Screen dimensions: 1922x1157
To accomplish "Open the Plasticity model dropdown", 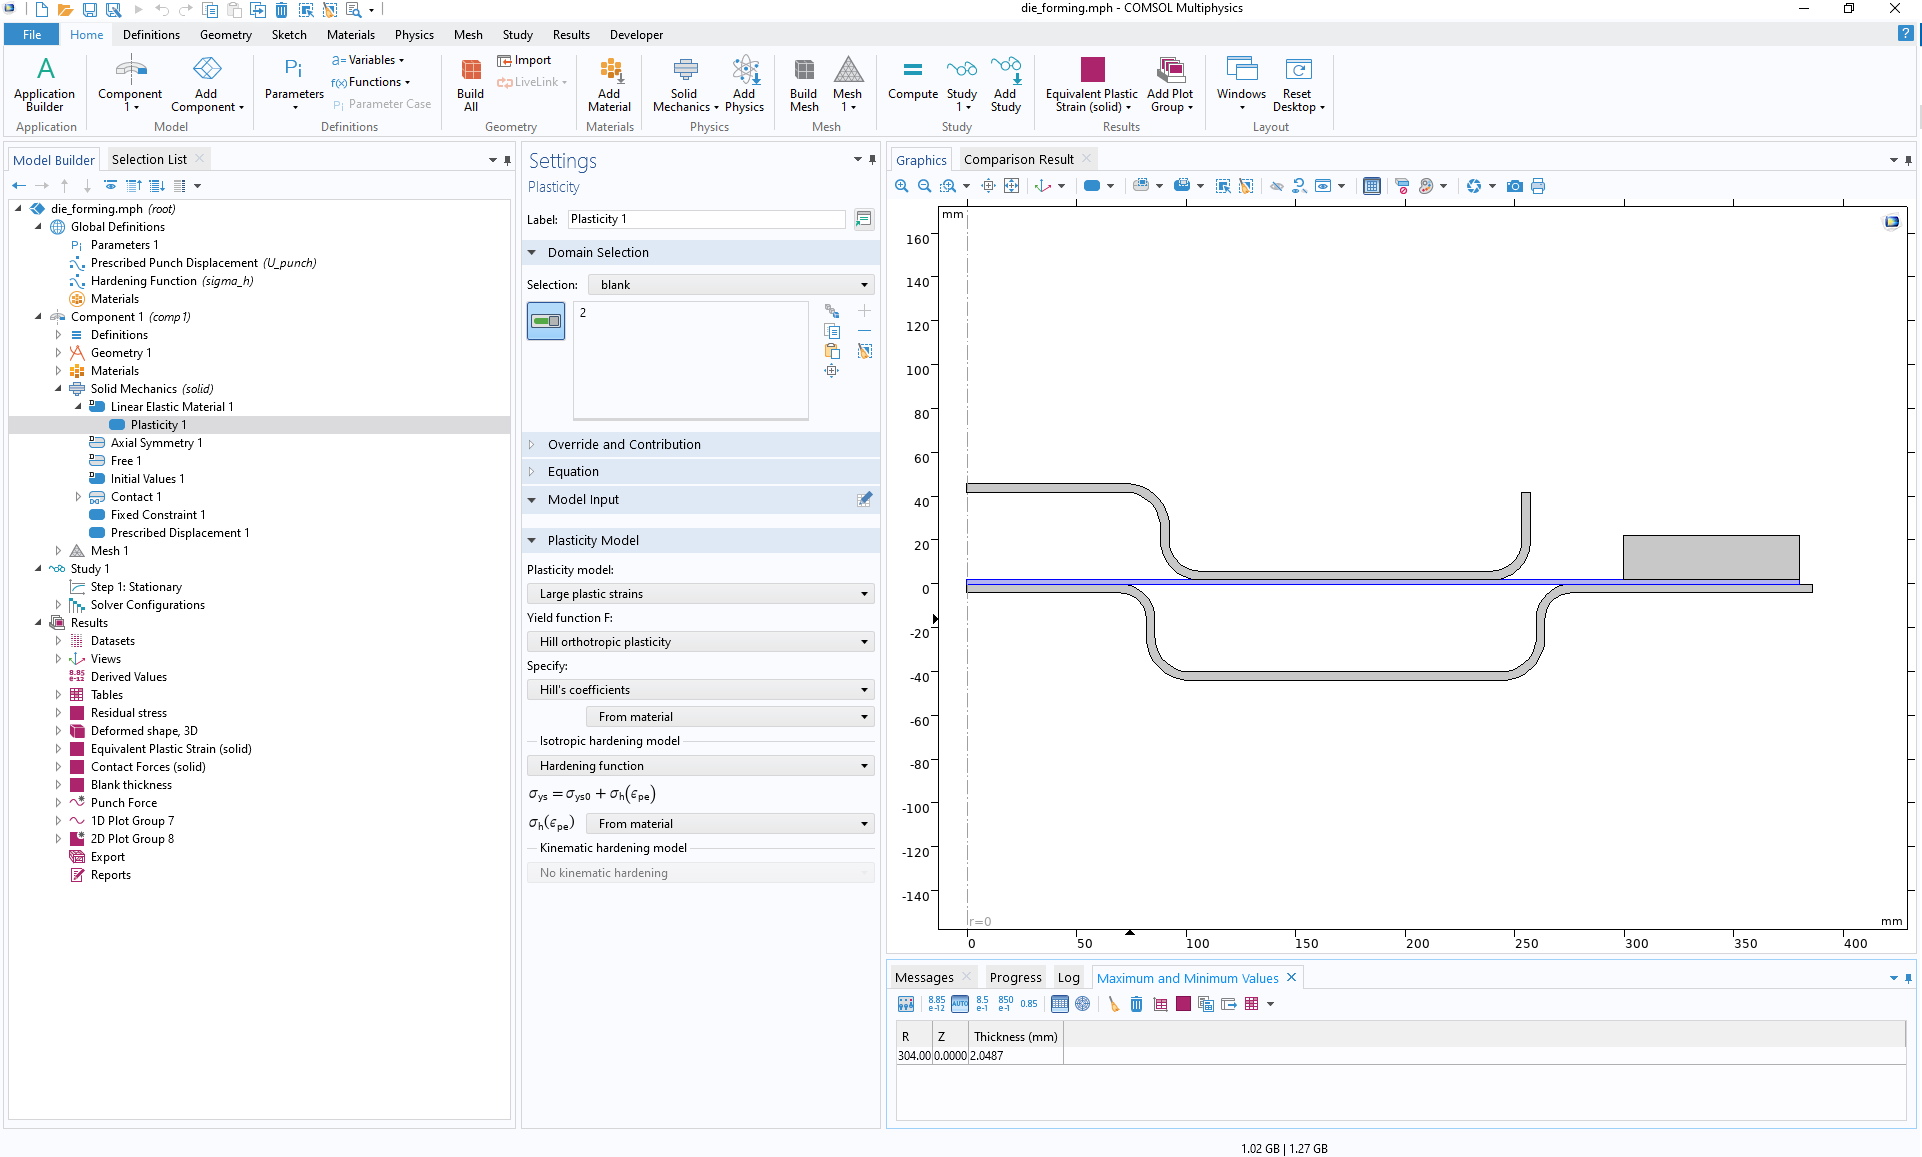I will point(699,593).
